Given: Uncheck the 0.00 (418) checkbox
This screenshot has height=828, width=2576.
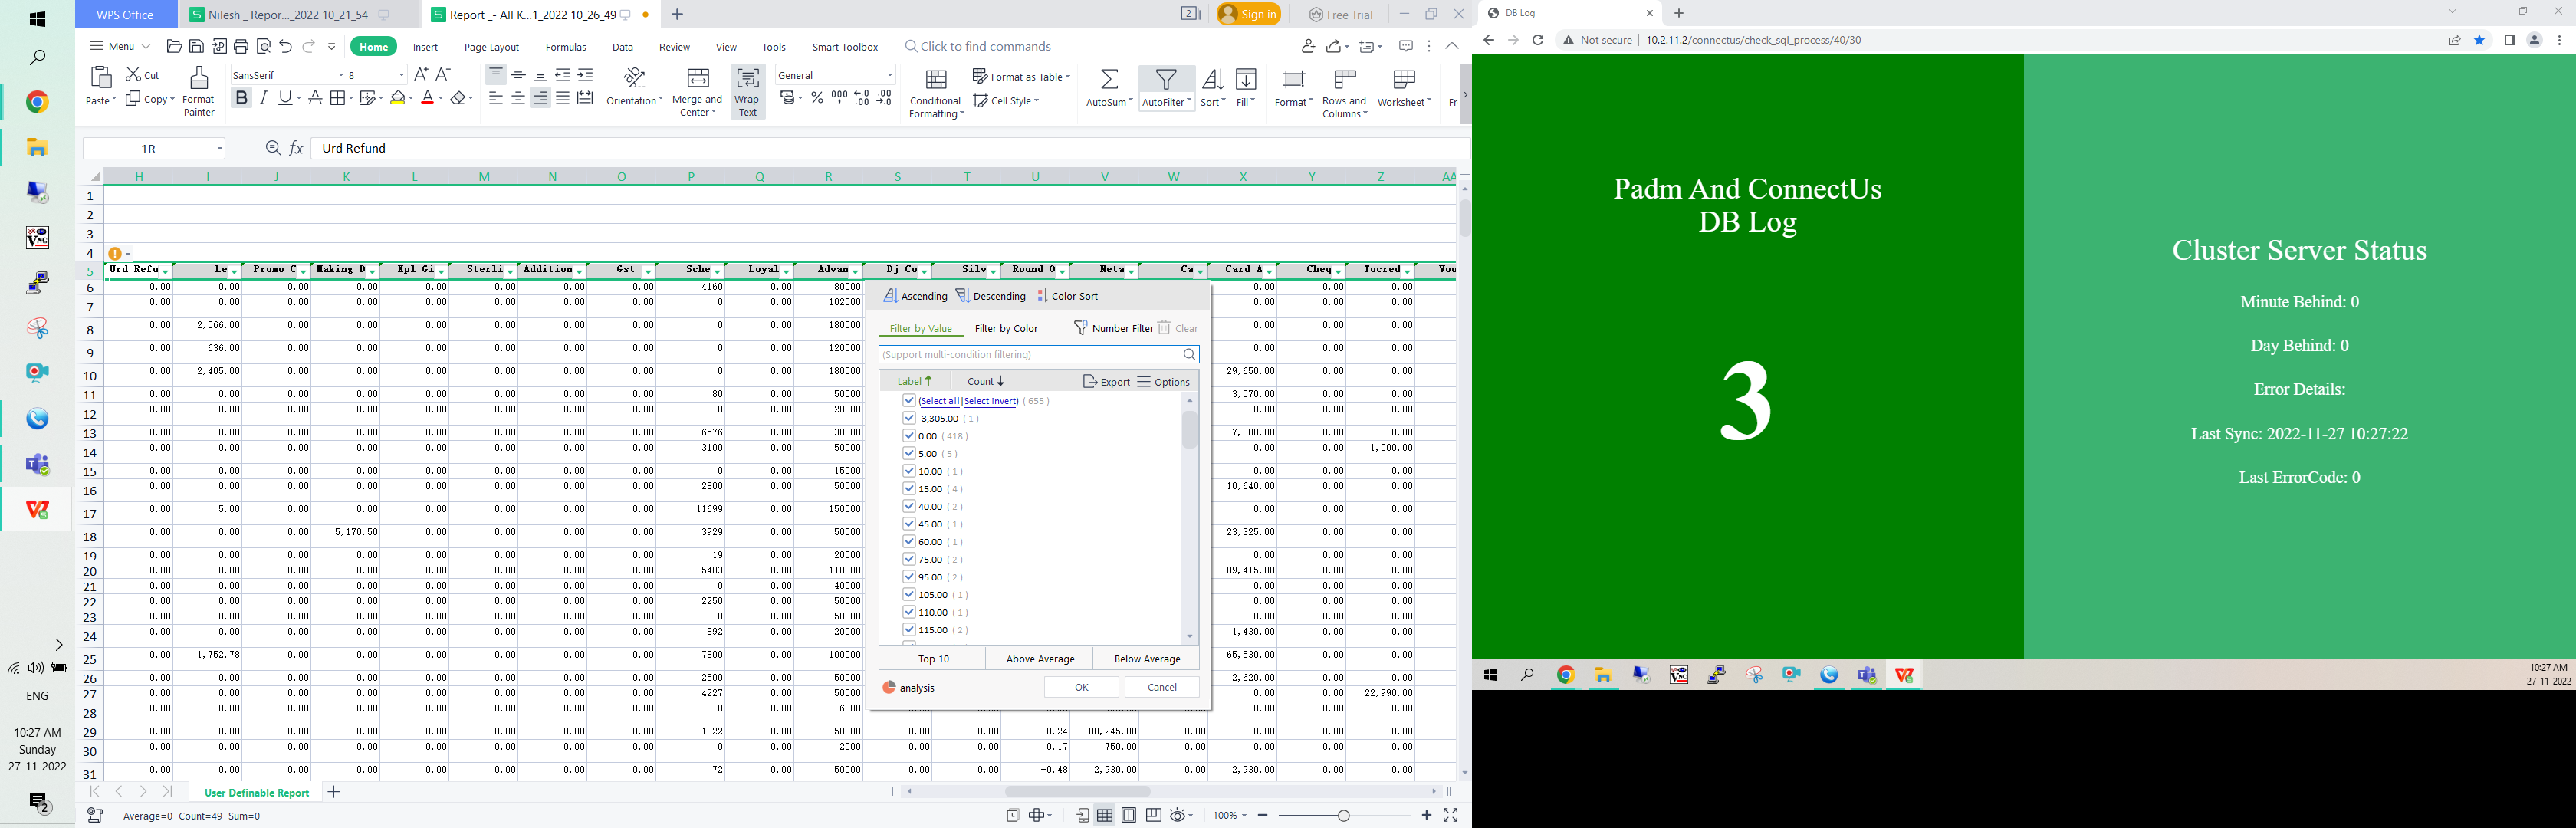Looking at the screenshot, I should pos(909,435).
